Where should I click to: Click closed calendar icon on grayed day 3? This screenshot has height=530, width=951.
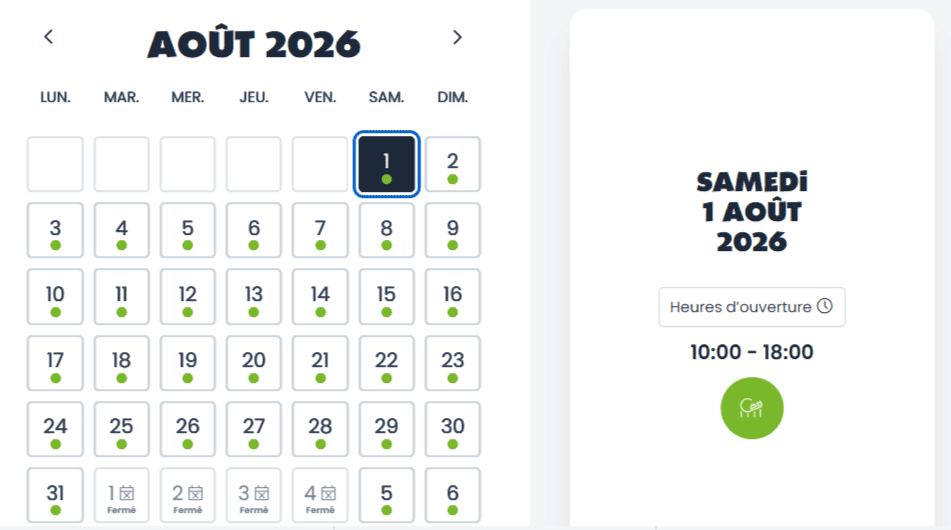[261, 493]
